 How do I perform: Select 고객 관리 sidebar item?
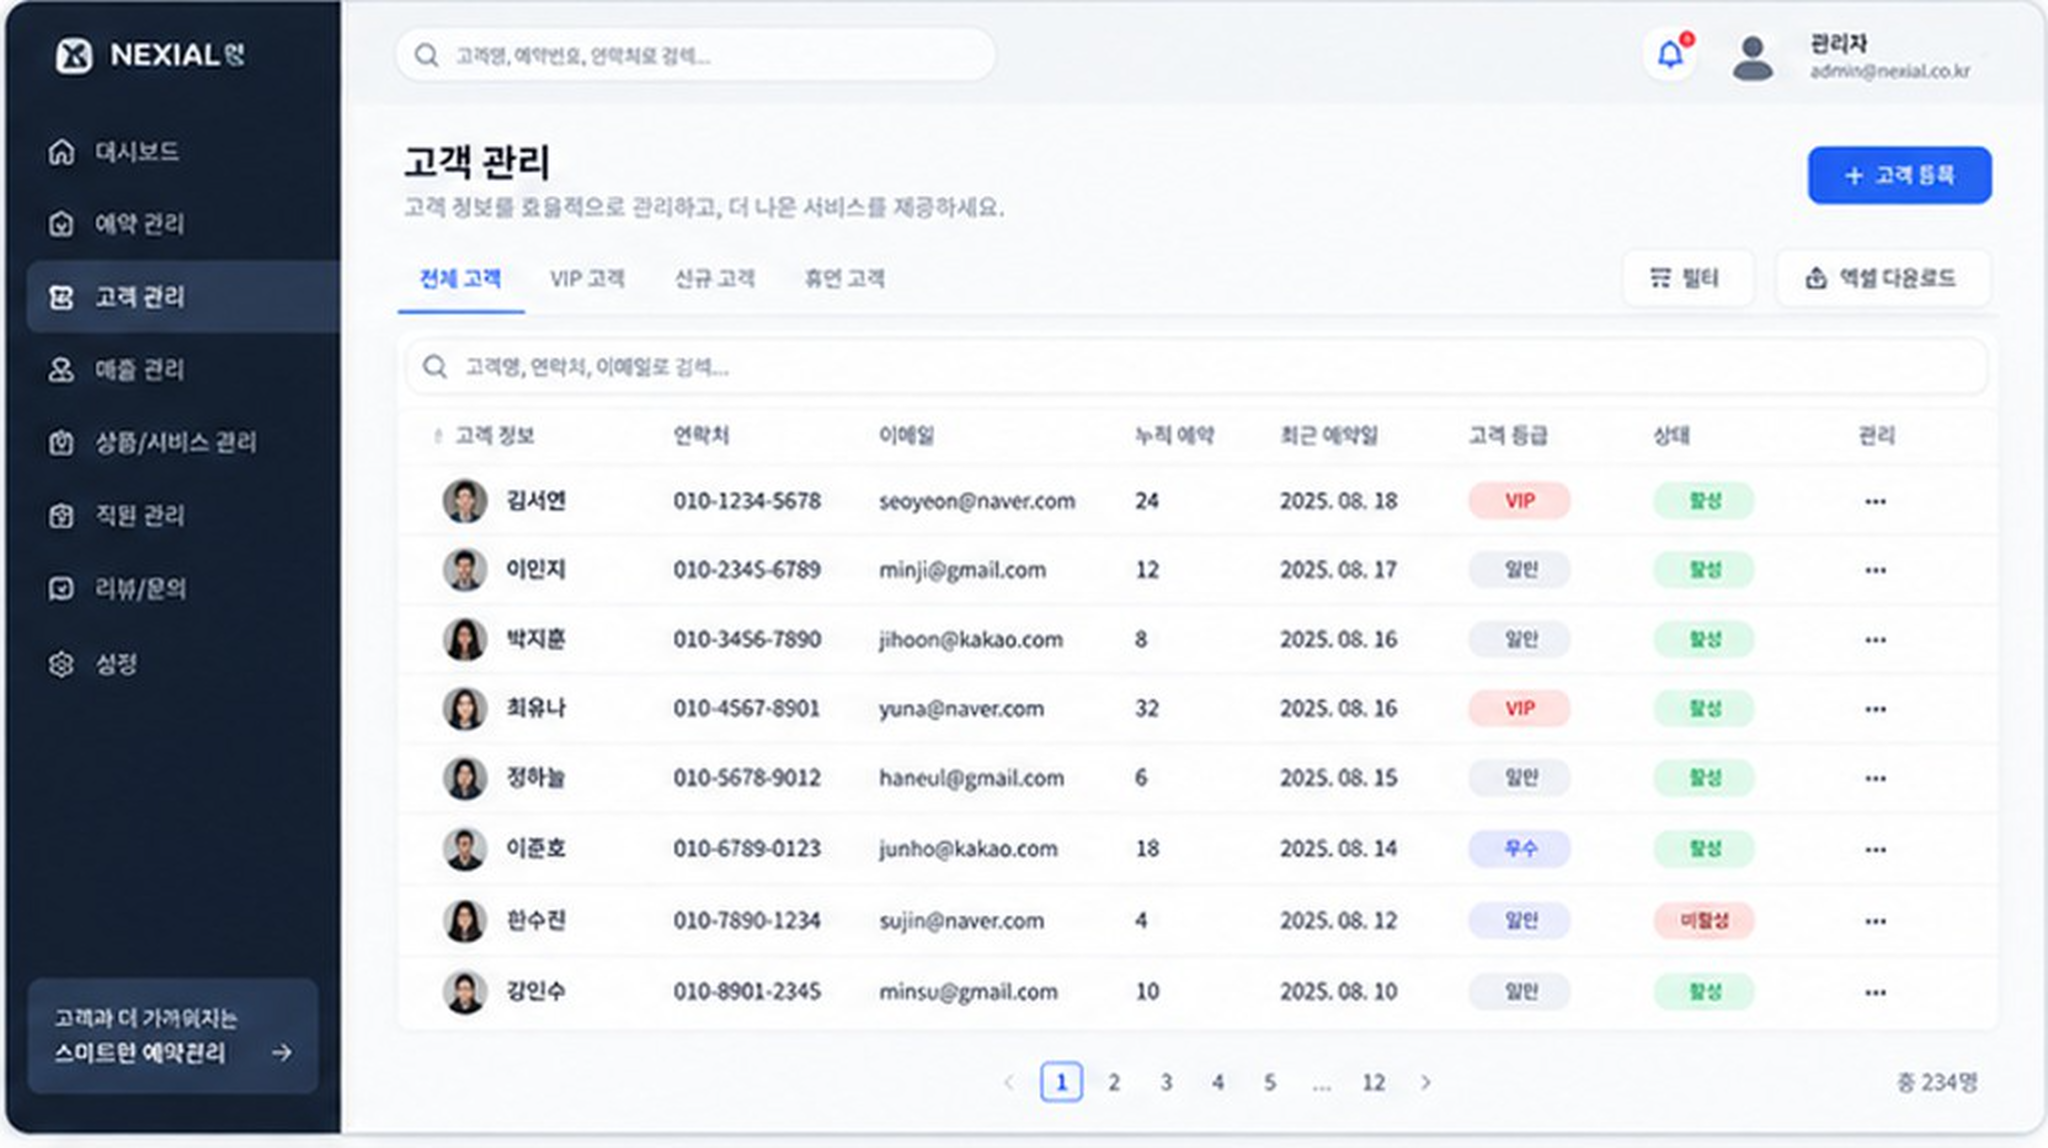[183, 297]
